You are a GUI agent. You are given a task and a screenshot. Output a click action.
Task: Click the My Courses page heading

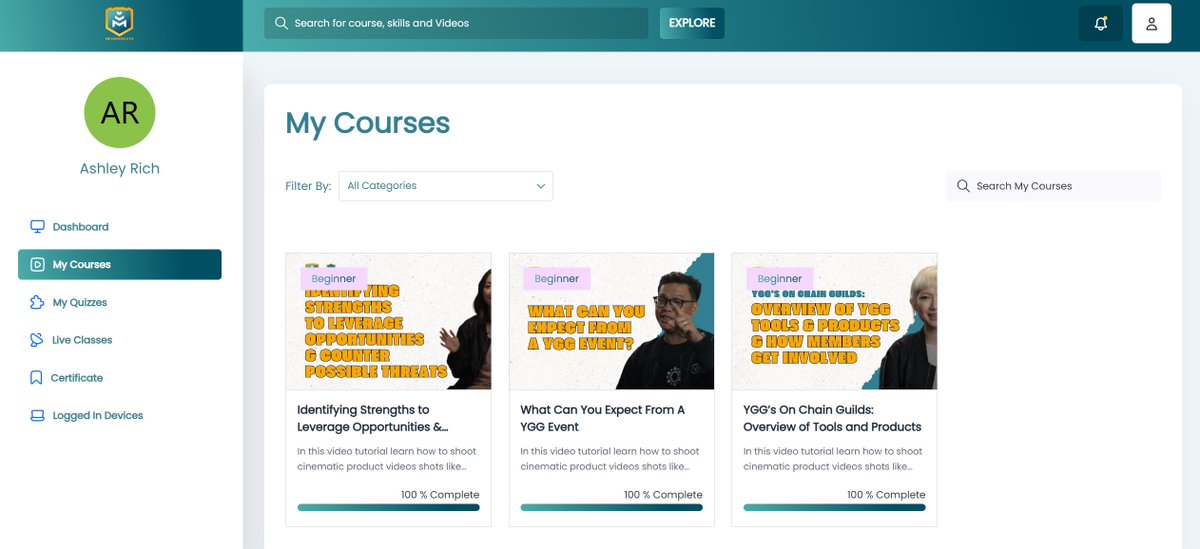click(x=368, y=123)
